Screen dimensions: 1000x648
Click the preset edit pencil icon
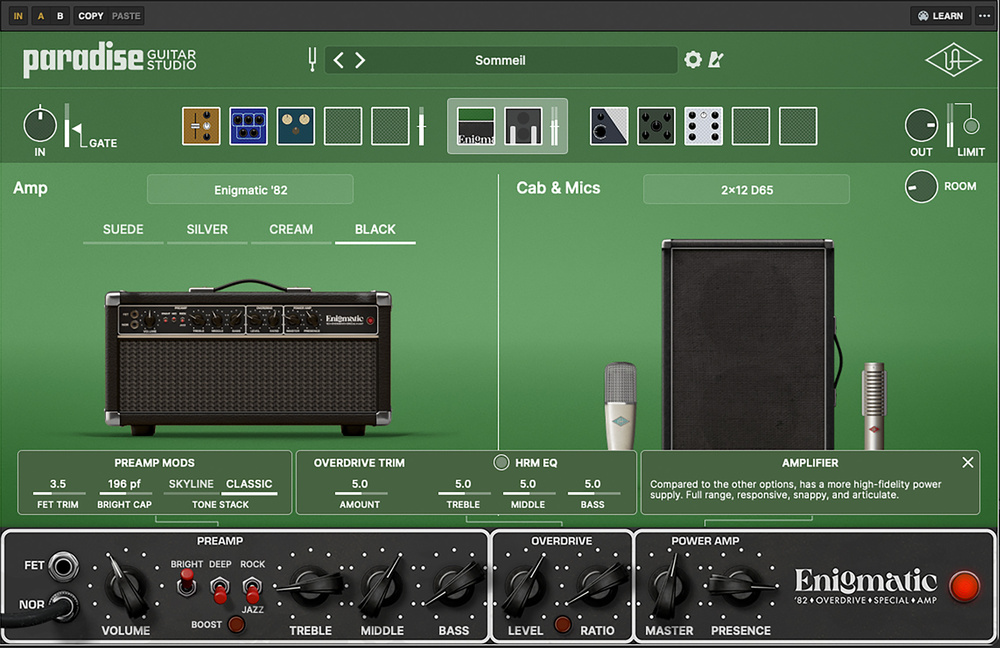(716, 60)
